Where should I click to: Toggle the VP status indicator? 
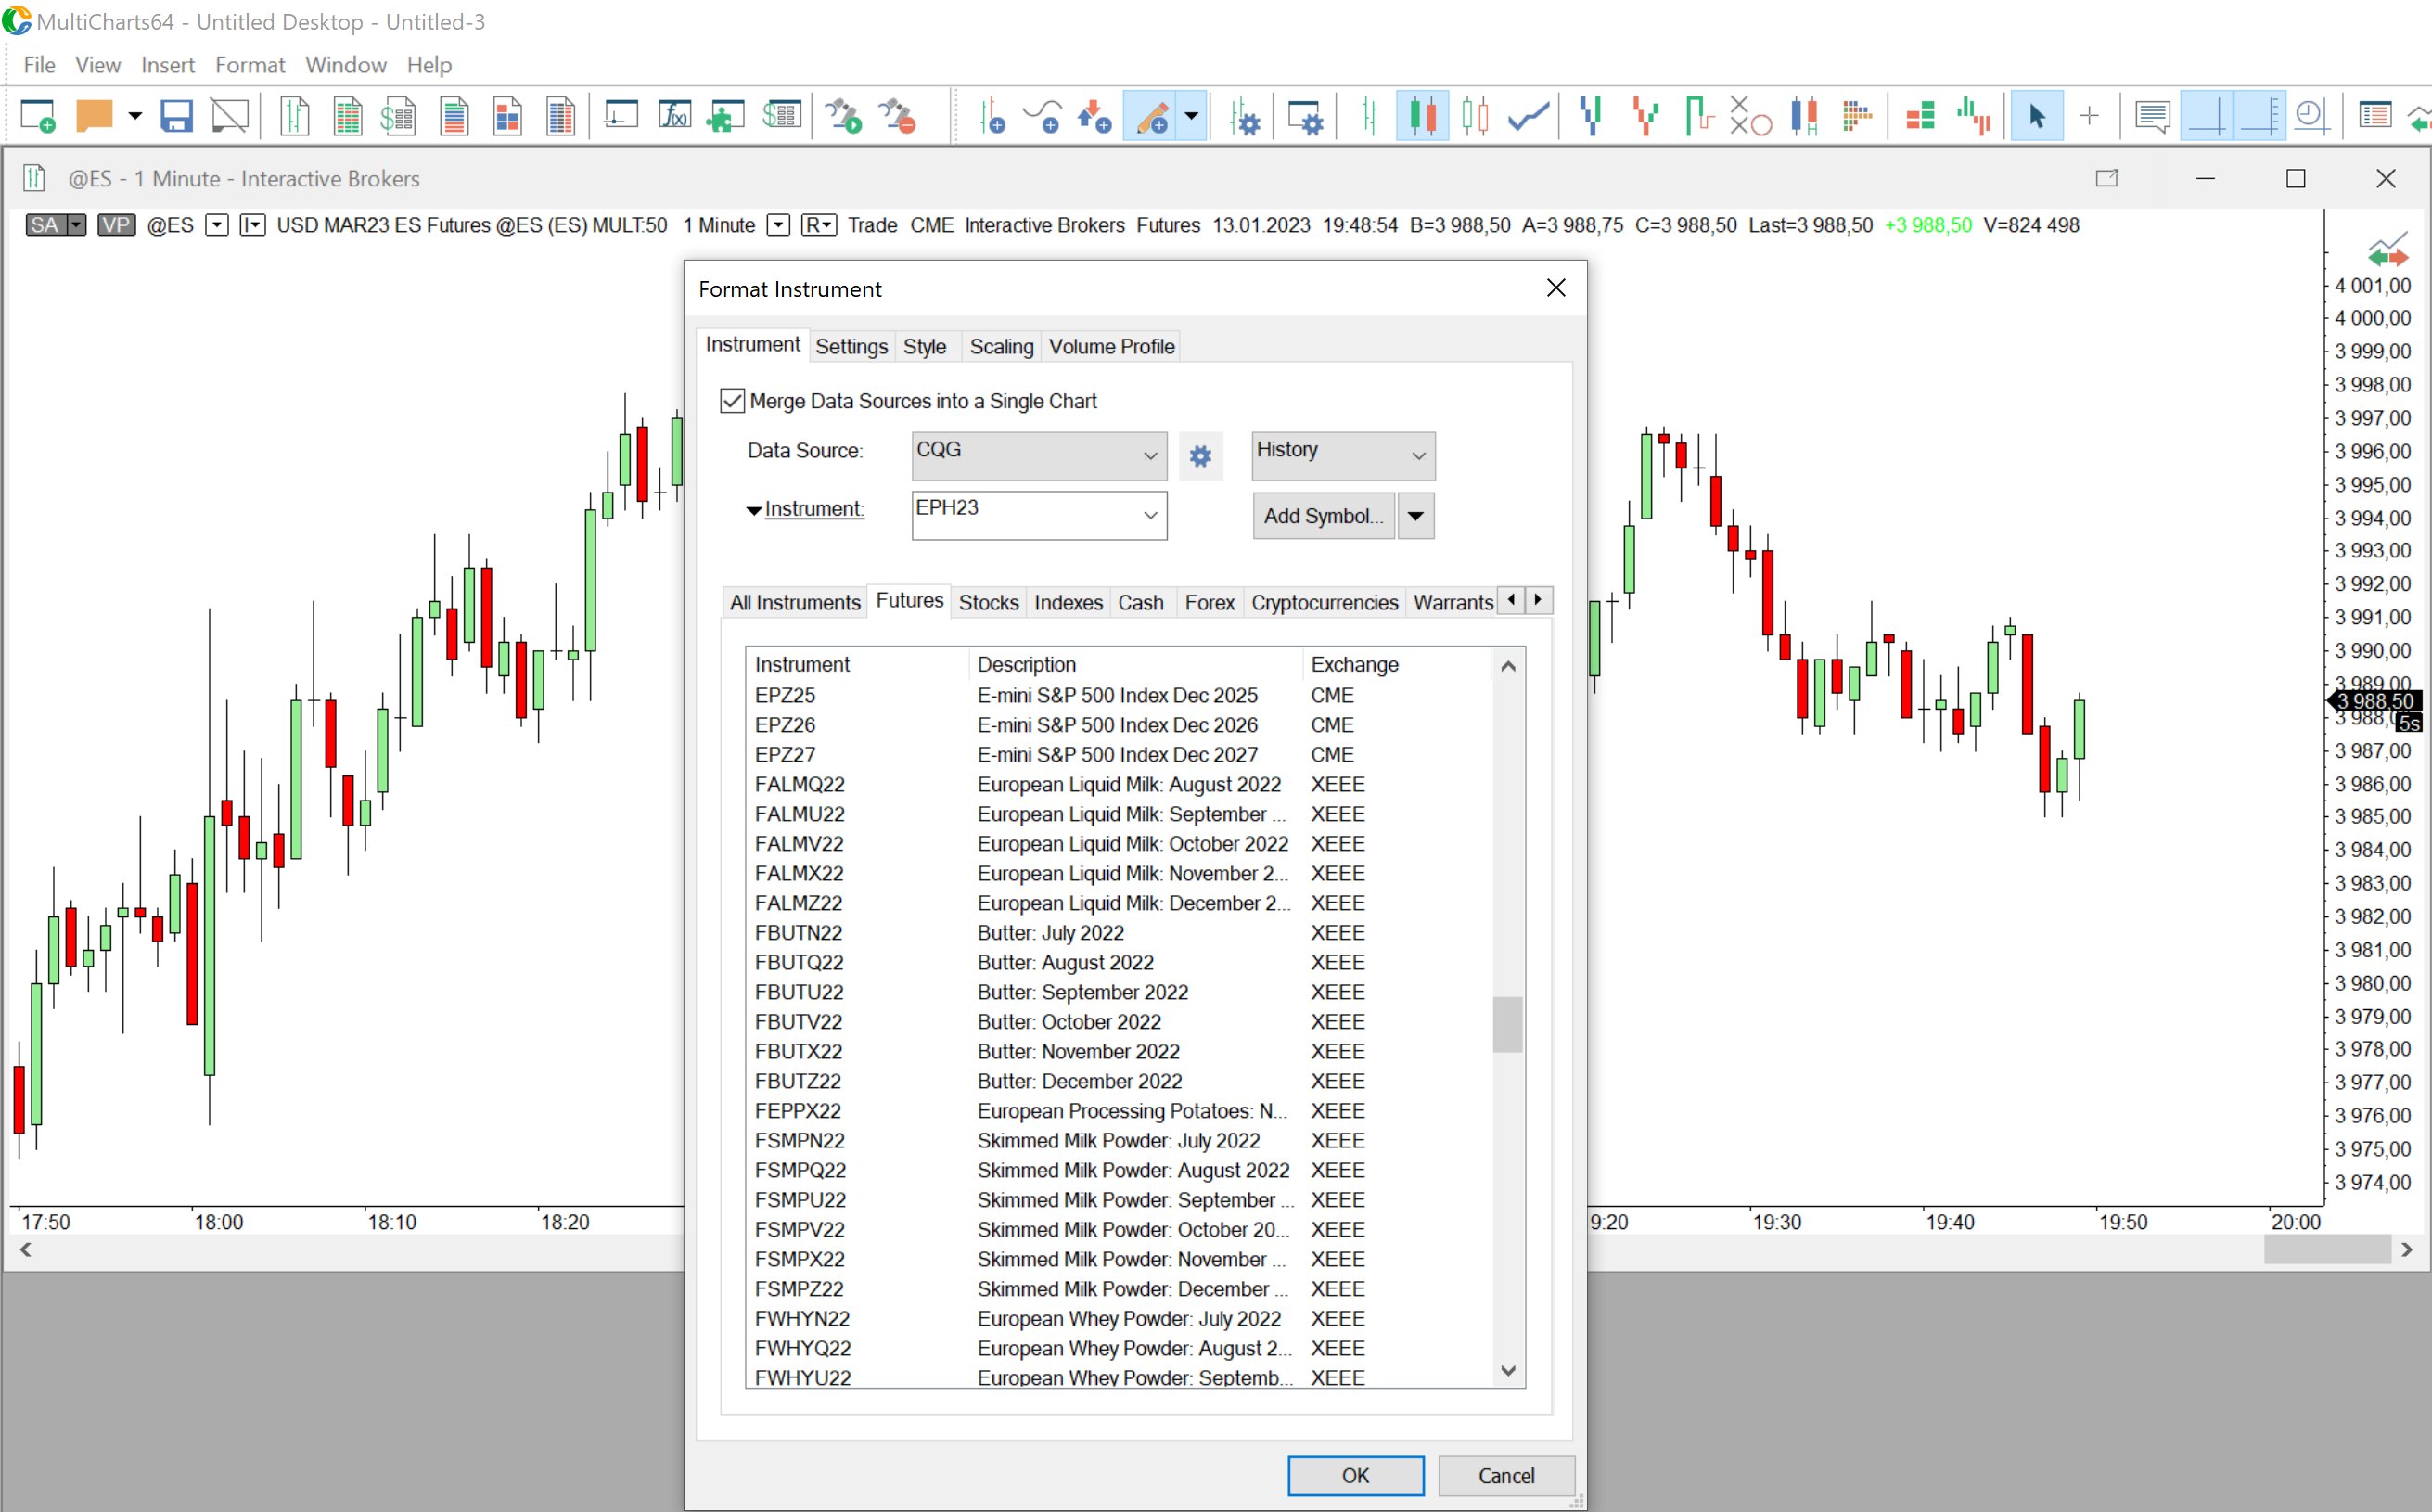pos(116,225)
